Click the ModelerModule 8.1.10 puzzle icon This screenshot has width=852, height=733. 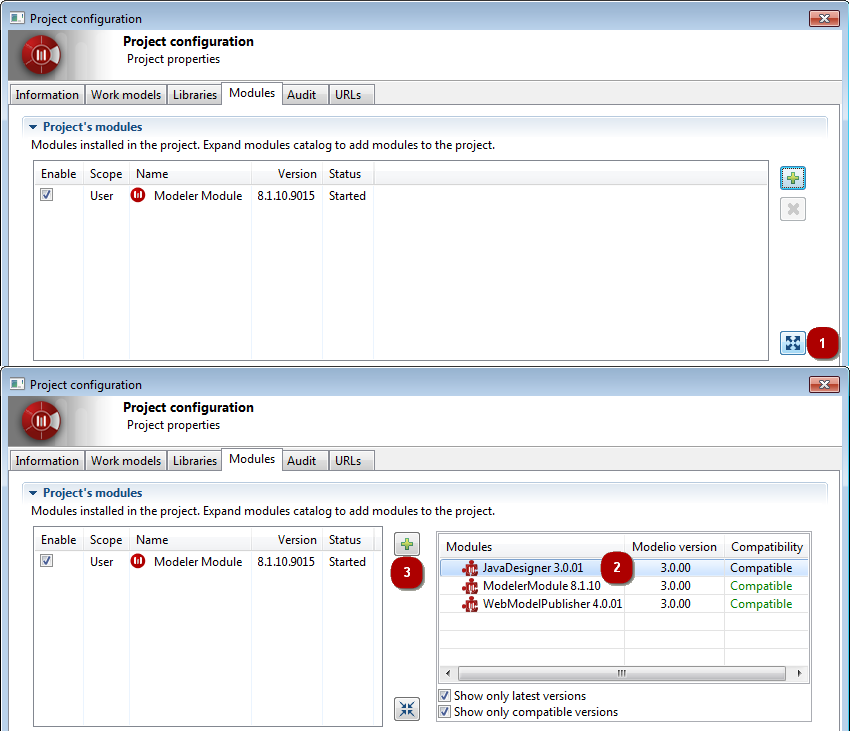(x=471, y=587)
